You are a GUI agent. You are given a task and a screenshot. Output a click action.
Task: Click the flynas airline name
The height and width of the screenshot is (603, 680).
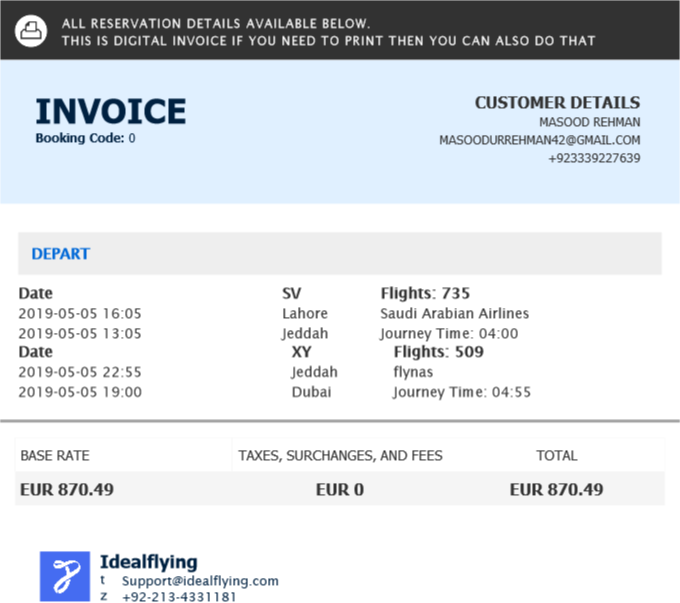pyautogui.click(x=413, y=372)
